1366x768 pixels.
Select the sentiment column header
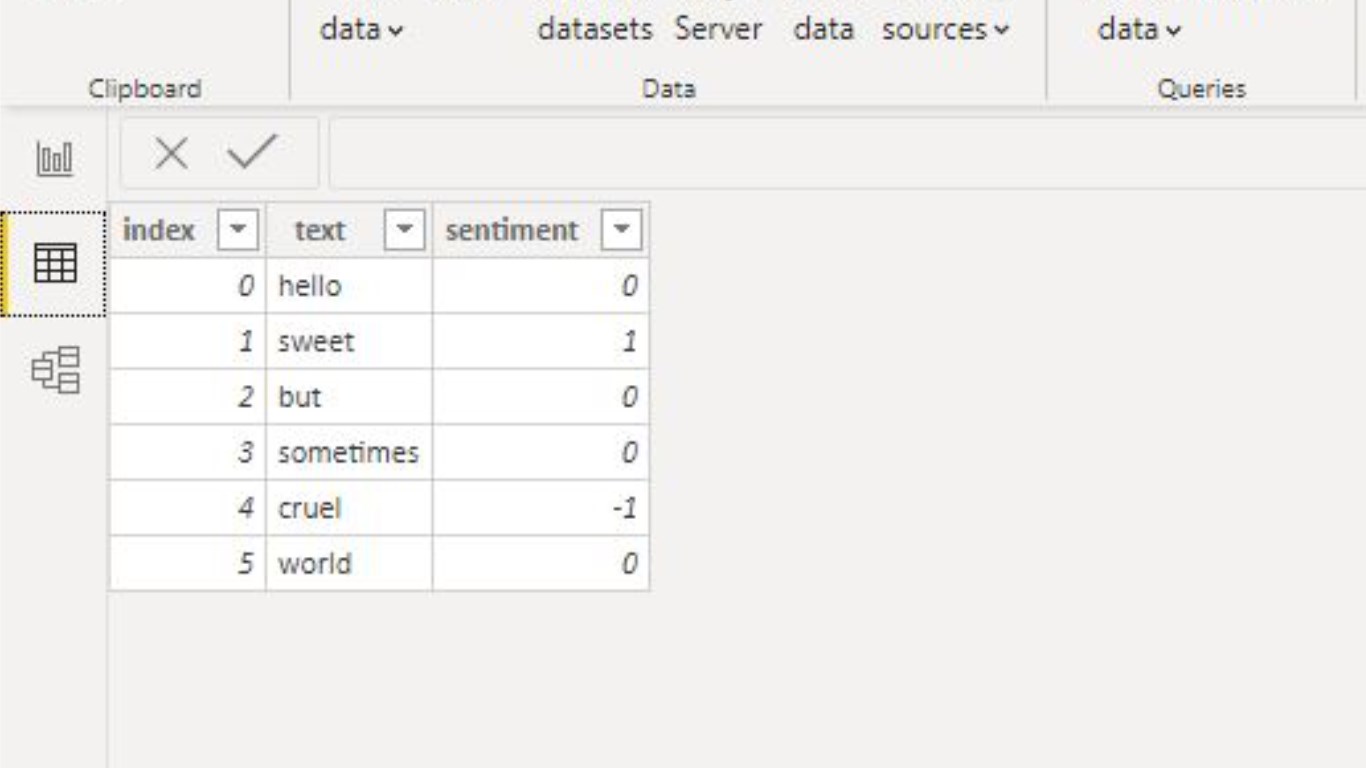tap(511, 231)
